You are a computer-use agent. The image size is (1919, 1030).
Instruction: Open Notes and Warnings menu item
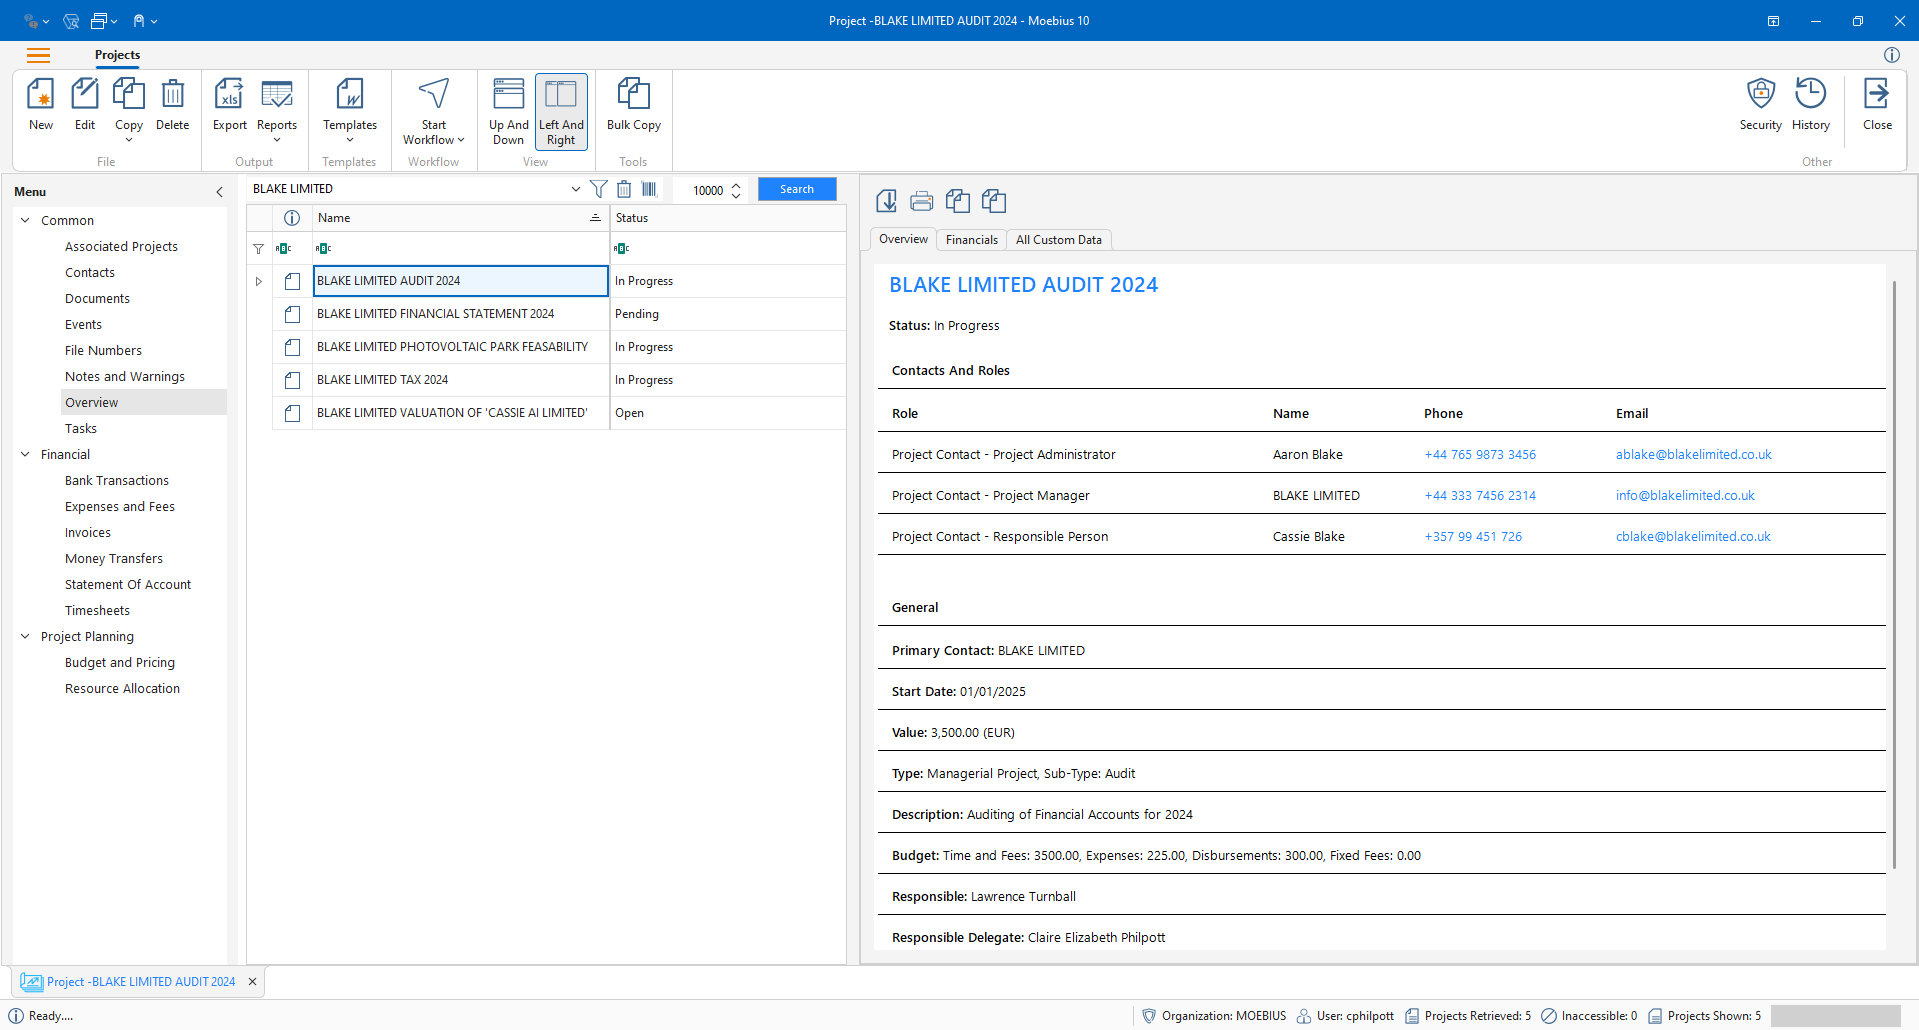(x=125, y=376)
